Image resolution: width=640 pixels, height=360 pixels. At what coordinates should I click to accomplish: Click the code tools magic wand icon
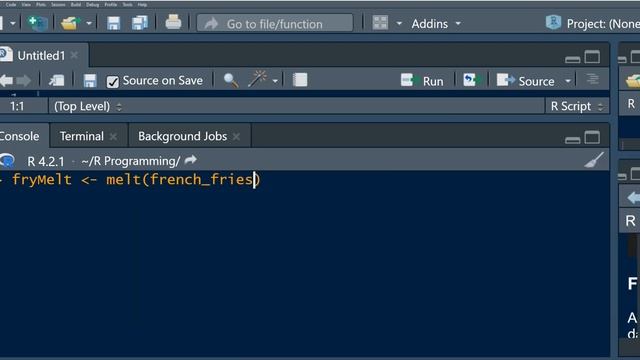click(257, 79)
